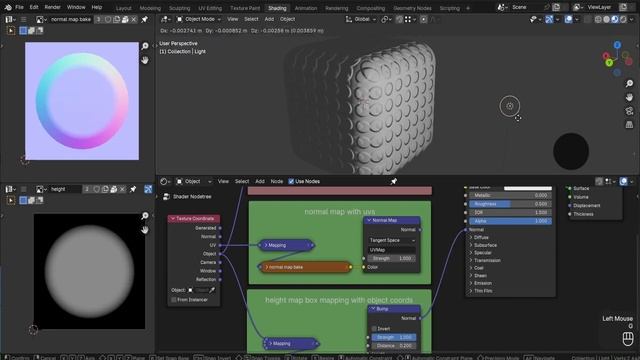Click Bump node Distance field
This screenshot has width=640, height=360.
pyautogui.click(x=393, y=346)
